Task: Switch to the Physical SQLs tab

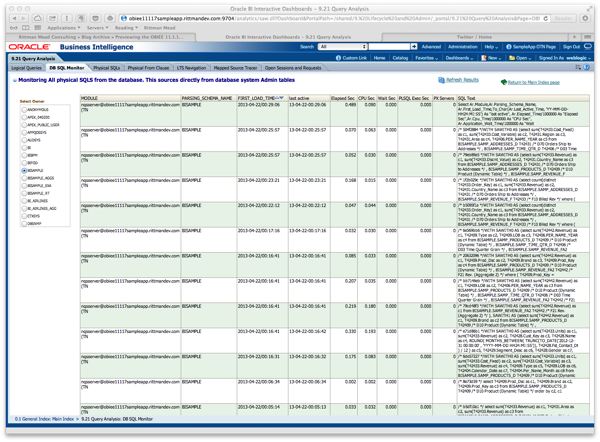Action: pos(107,68)
